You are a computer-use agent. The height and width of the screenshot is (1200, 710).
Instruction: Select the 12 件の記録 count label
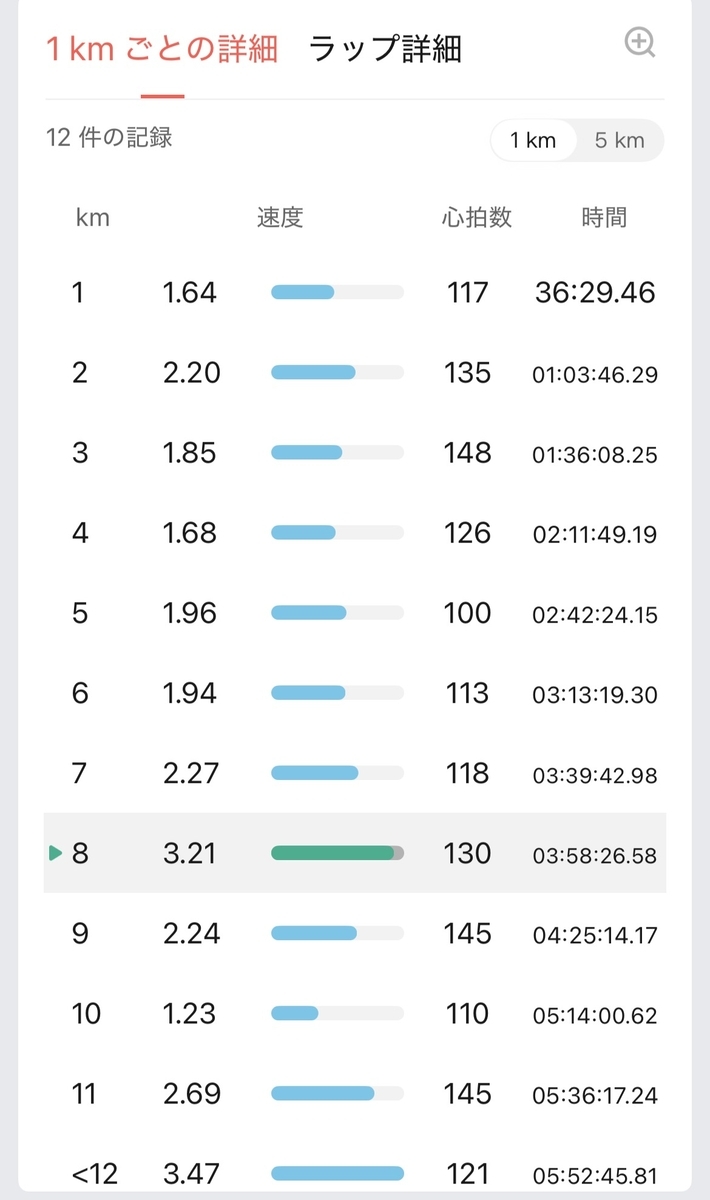coord(110,138)
